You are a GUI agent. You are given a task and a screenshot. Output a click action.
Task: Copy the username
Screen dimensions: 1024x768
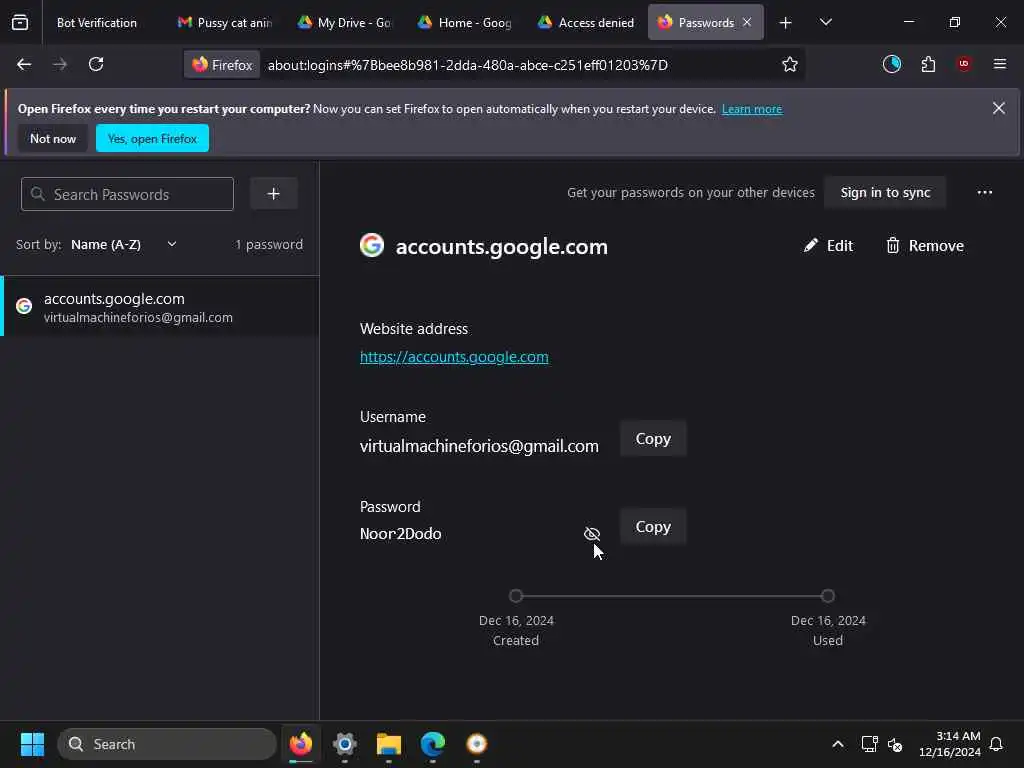tap(653, 439)
